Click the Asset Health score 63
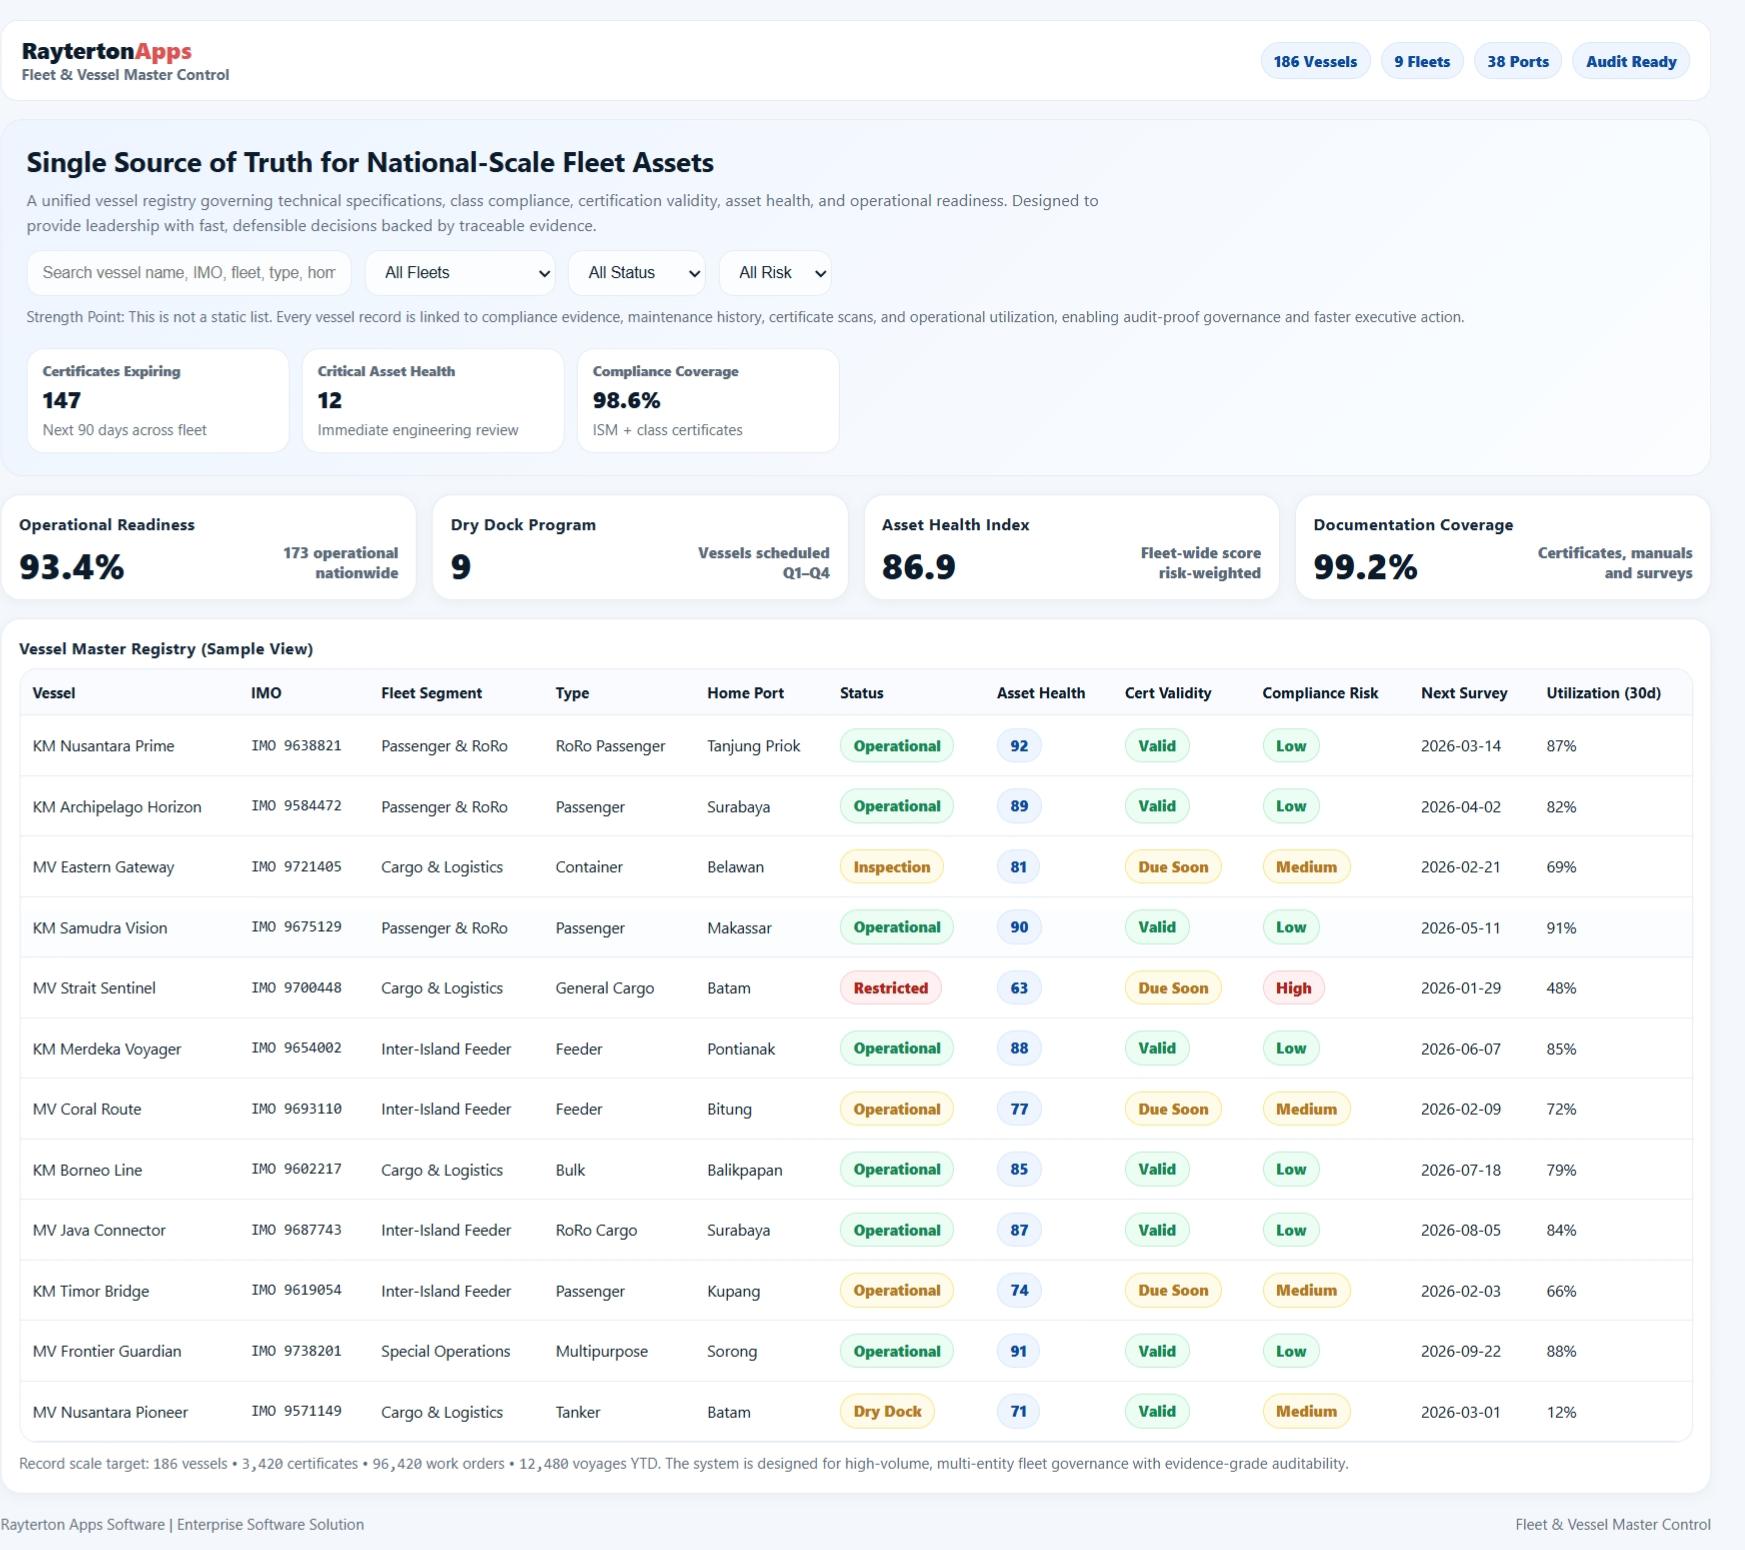The width and height of the screenshot is (1745, 1550). pyautogui.click(x=1017, y=988)
